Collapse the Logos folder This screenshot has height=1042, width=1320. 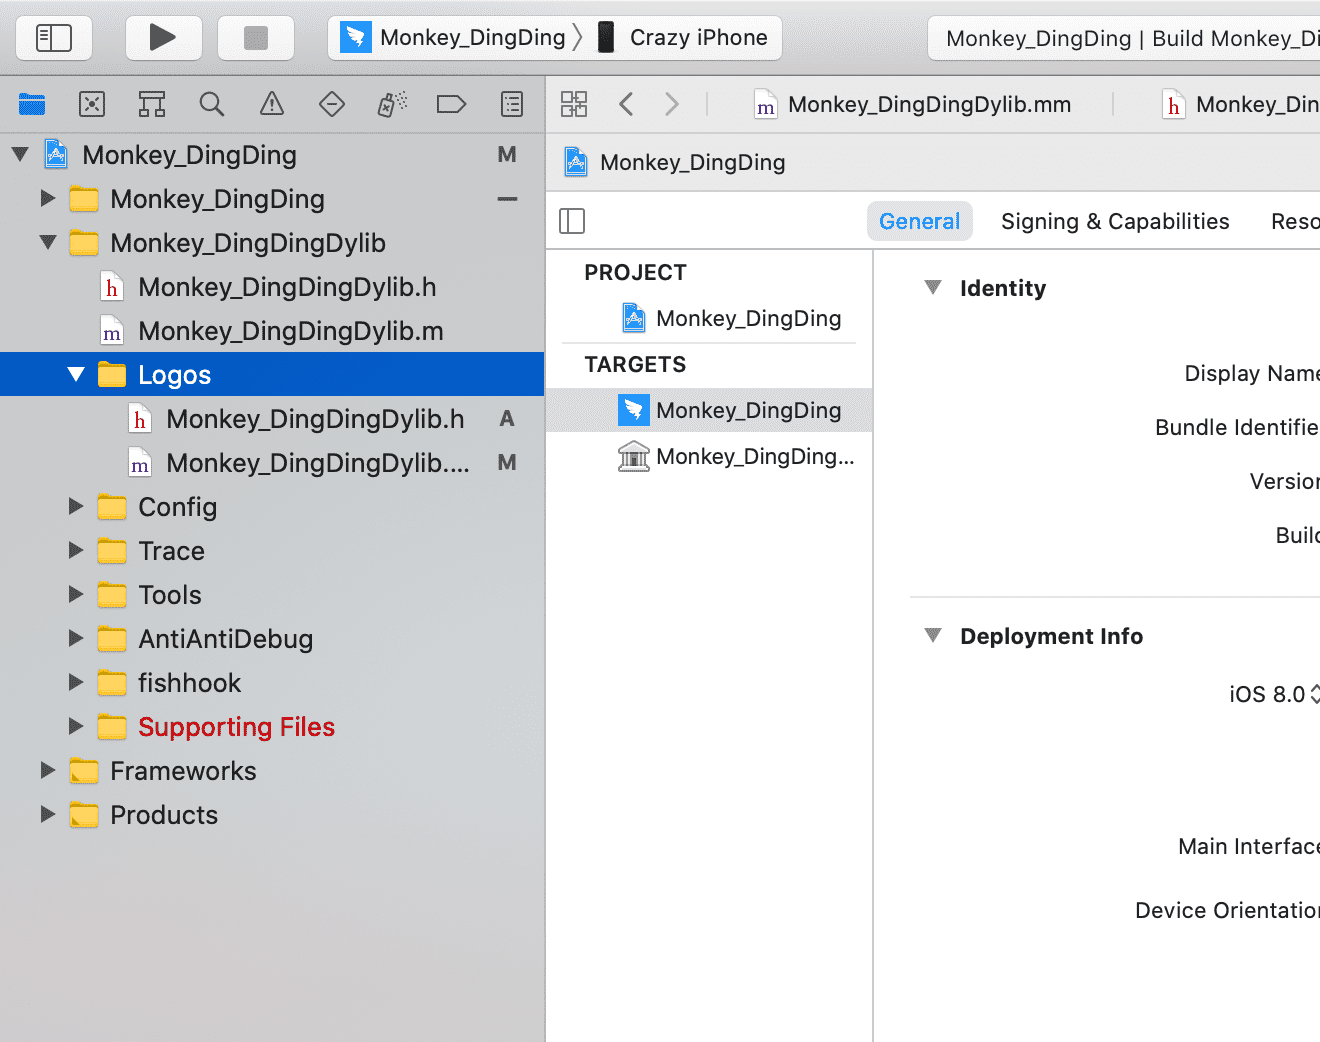[x=76, y=375]
